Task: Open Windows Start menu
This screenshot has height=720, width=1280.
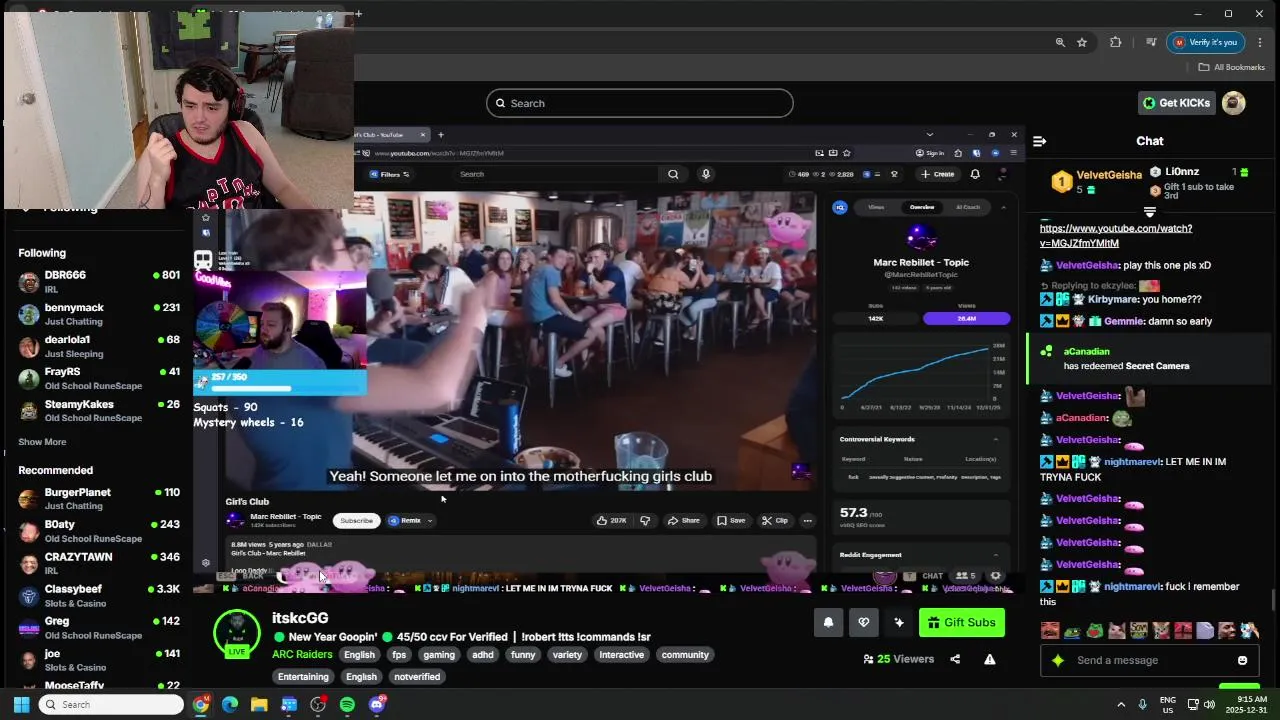Action: pyautogui.click(x=21, y=704)
